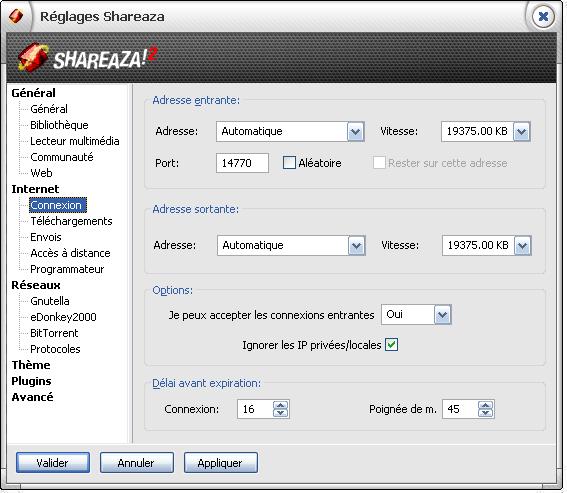Click the Appliquer button
Image resolution: width=567 pixels, height=493 pixels.
[x=221, y=462]
